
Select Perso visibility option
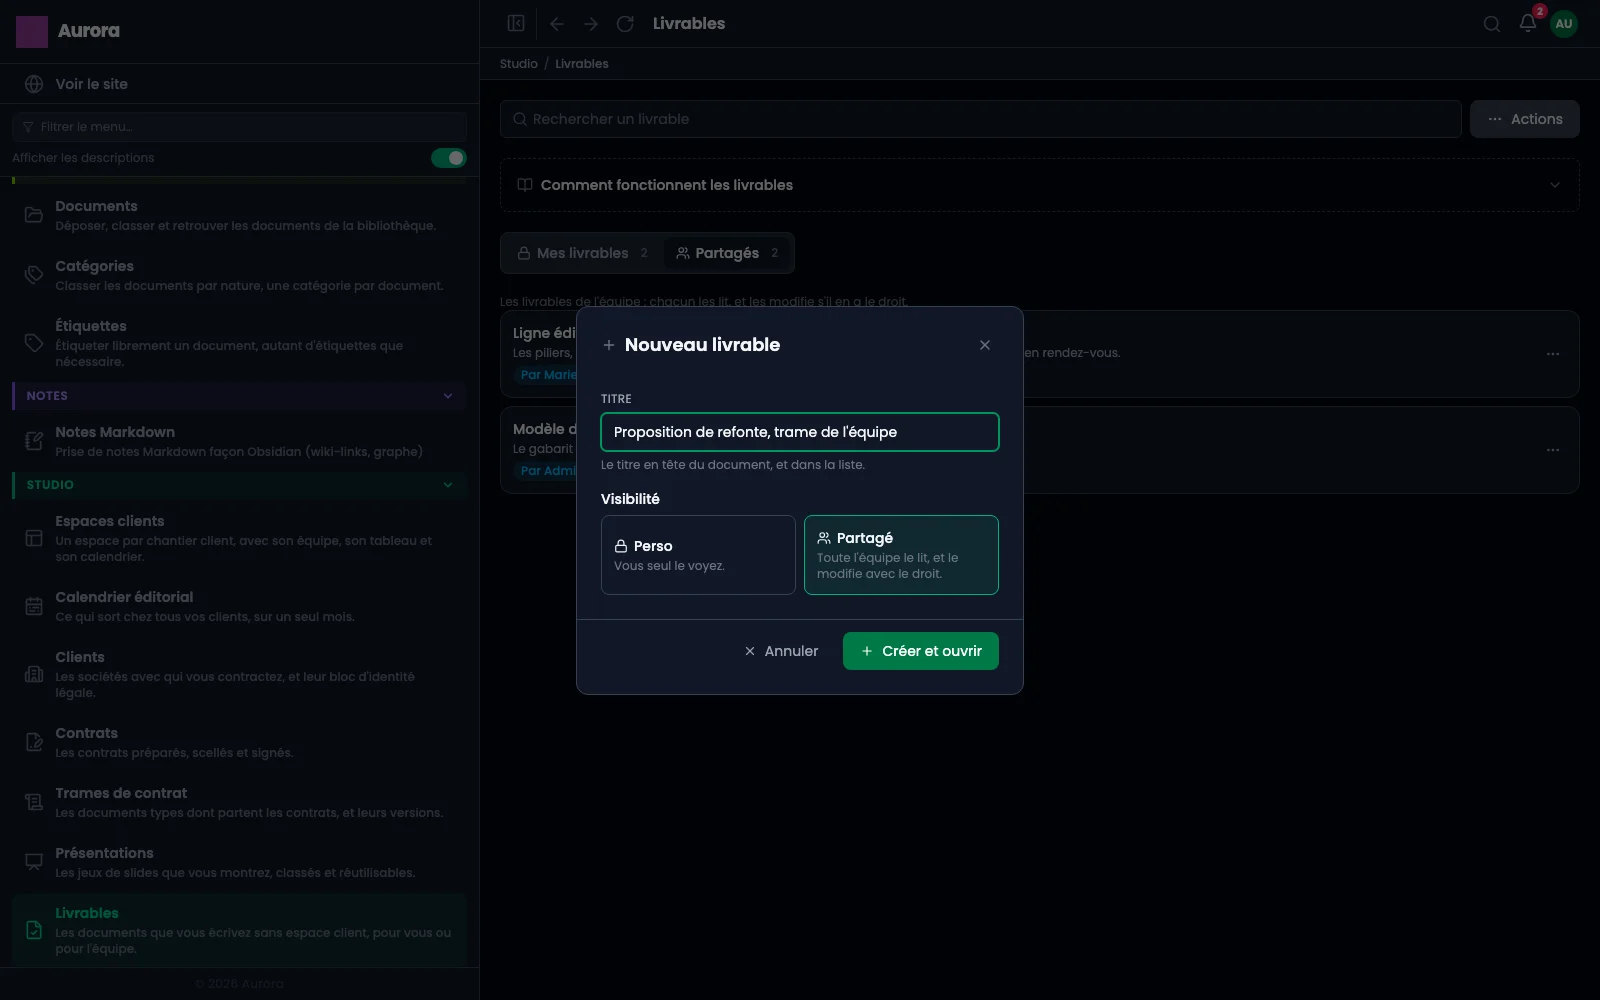[698, 555]
